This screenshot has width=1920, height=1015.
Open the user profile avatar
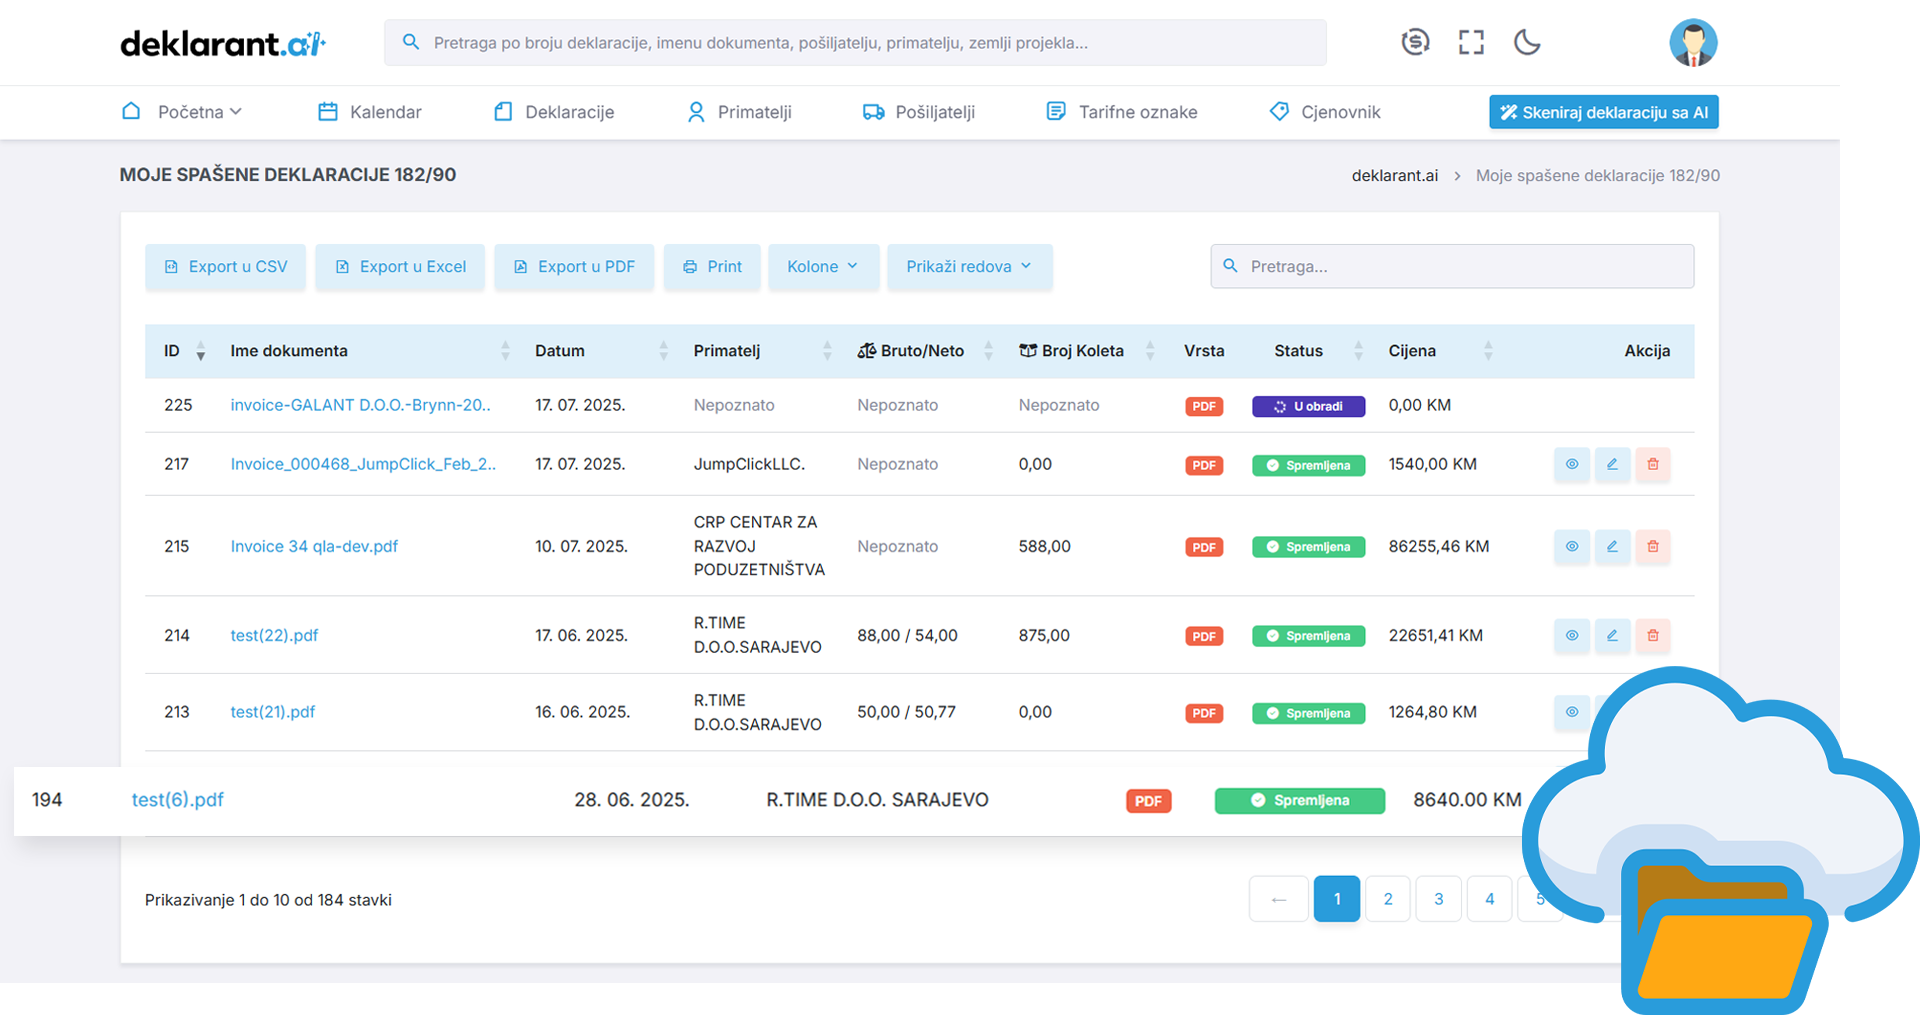(1692, 43)
